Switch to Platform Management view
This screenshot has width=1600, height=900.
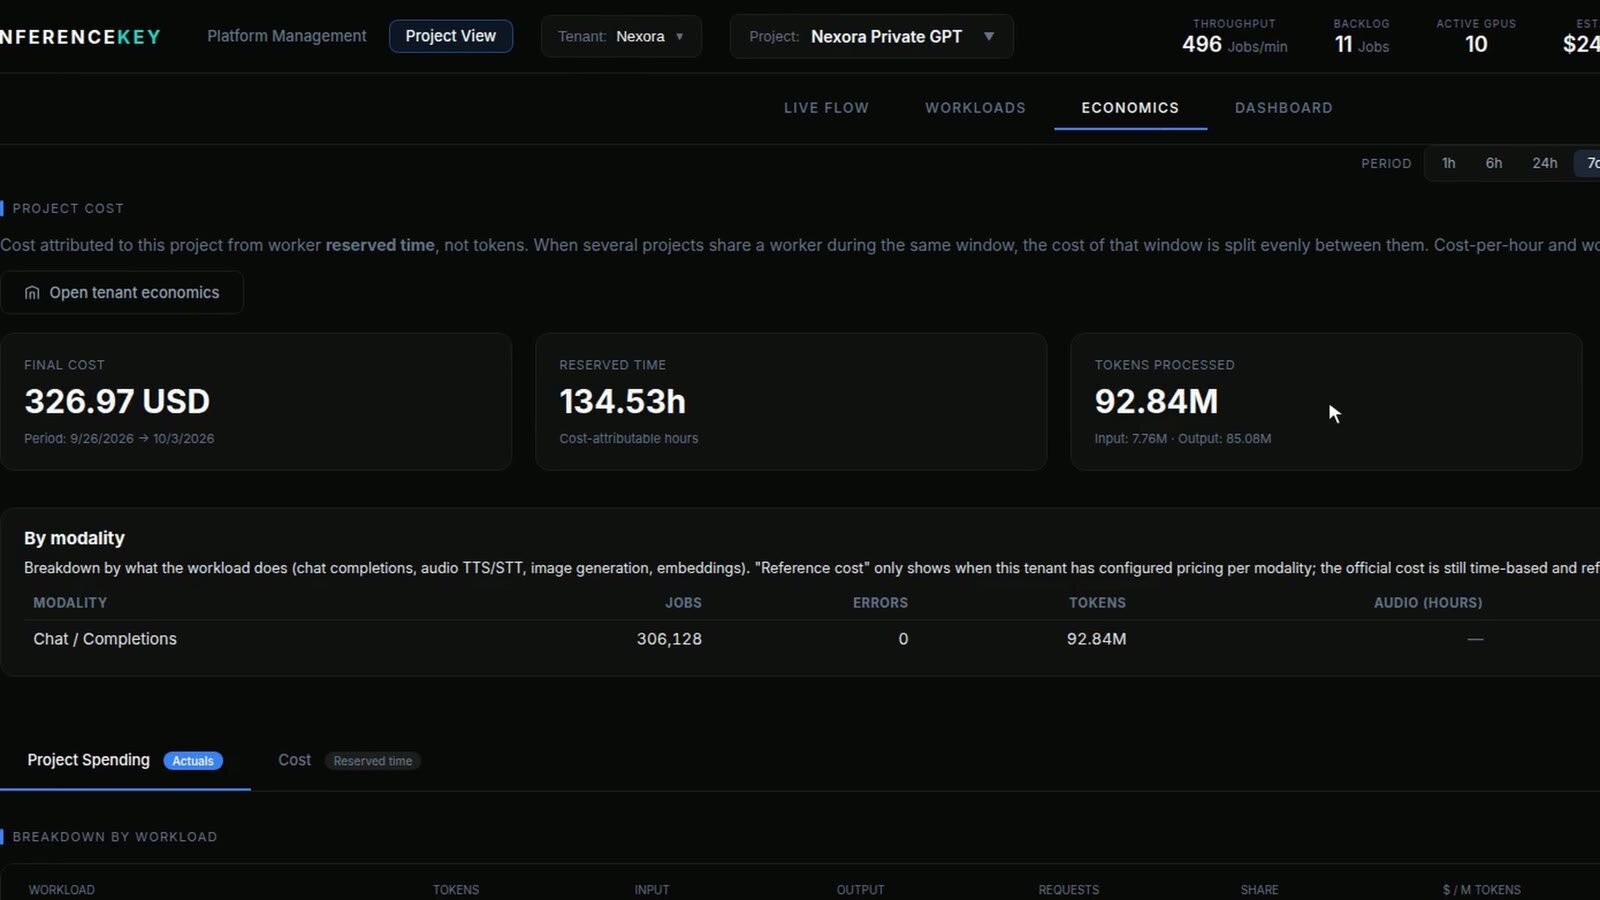coord(286,36)
